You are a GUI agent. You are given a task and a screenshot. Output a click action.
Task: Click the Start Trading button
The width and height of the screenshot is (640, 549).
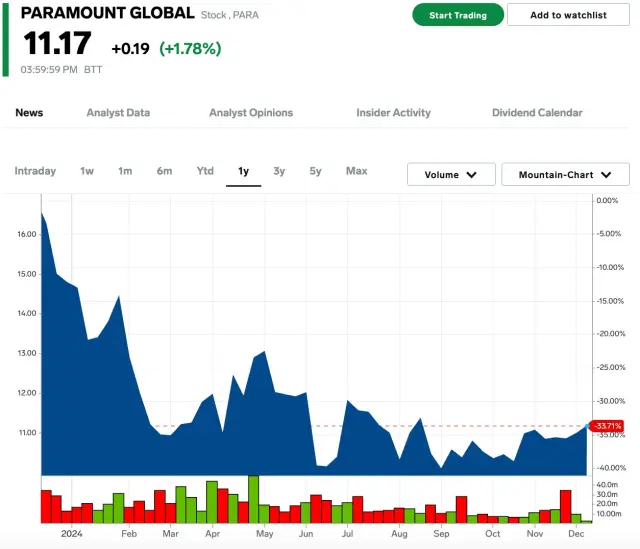(458, 15)
